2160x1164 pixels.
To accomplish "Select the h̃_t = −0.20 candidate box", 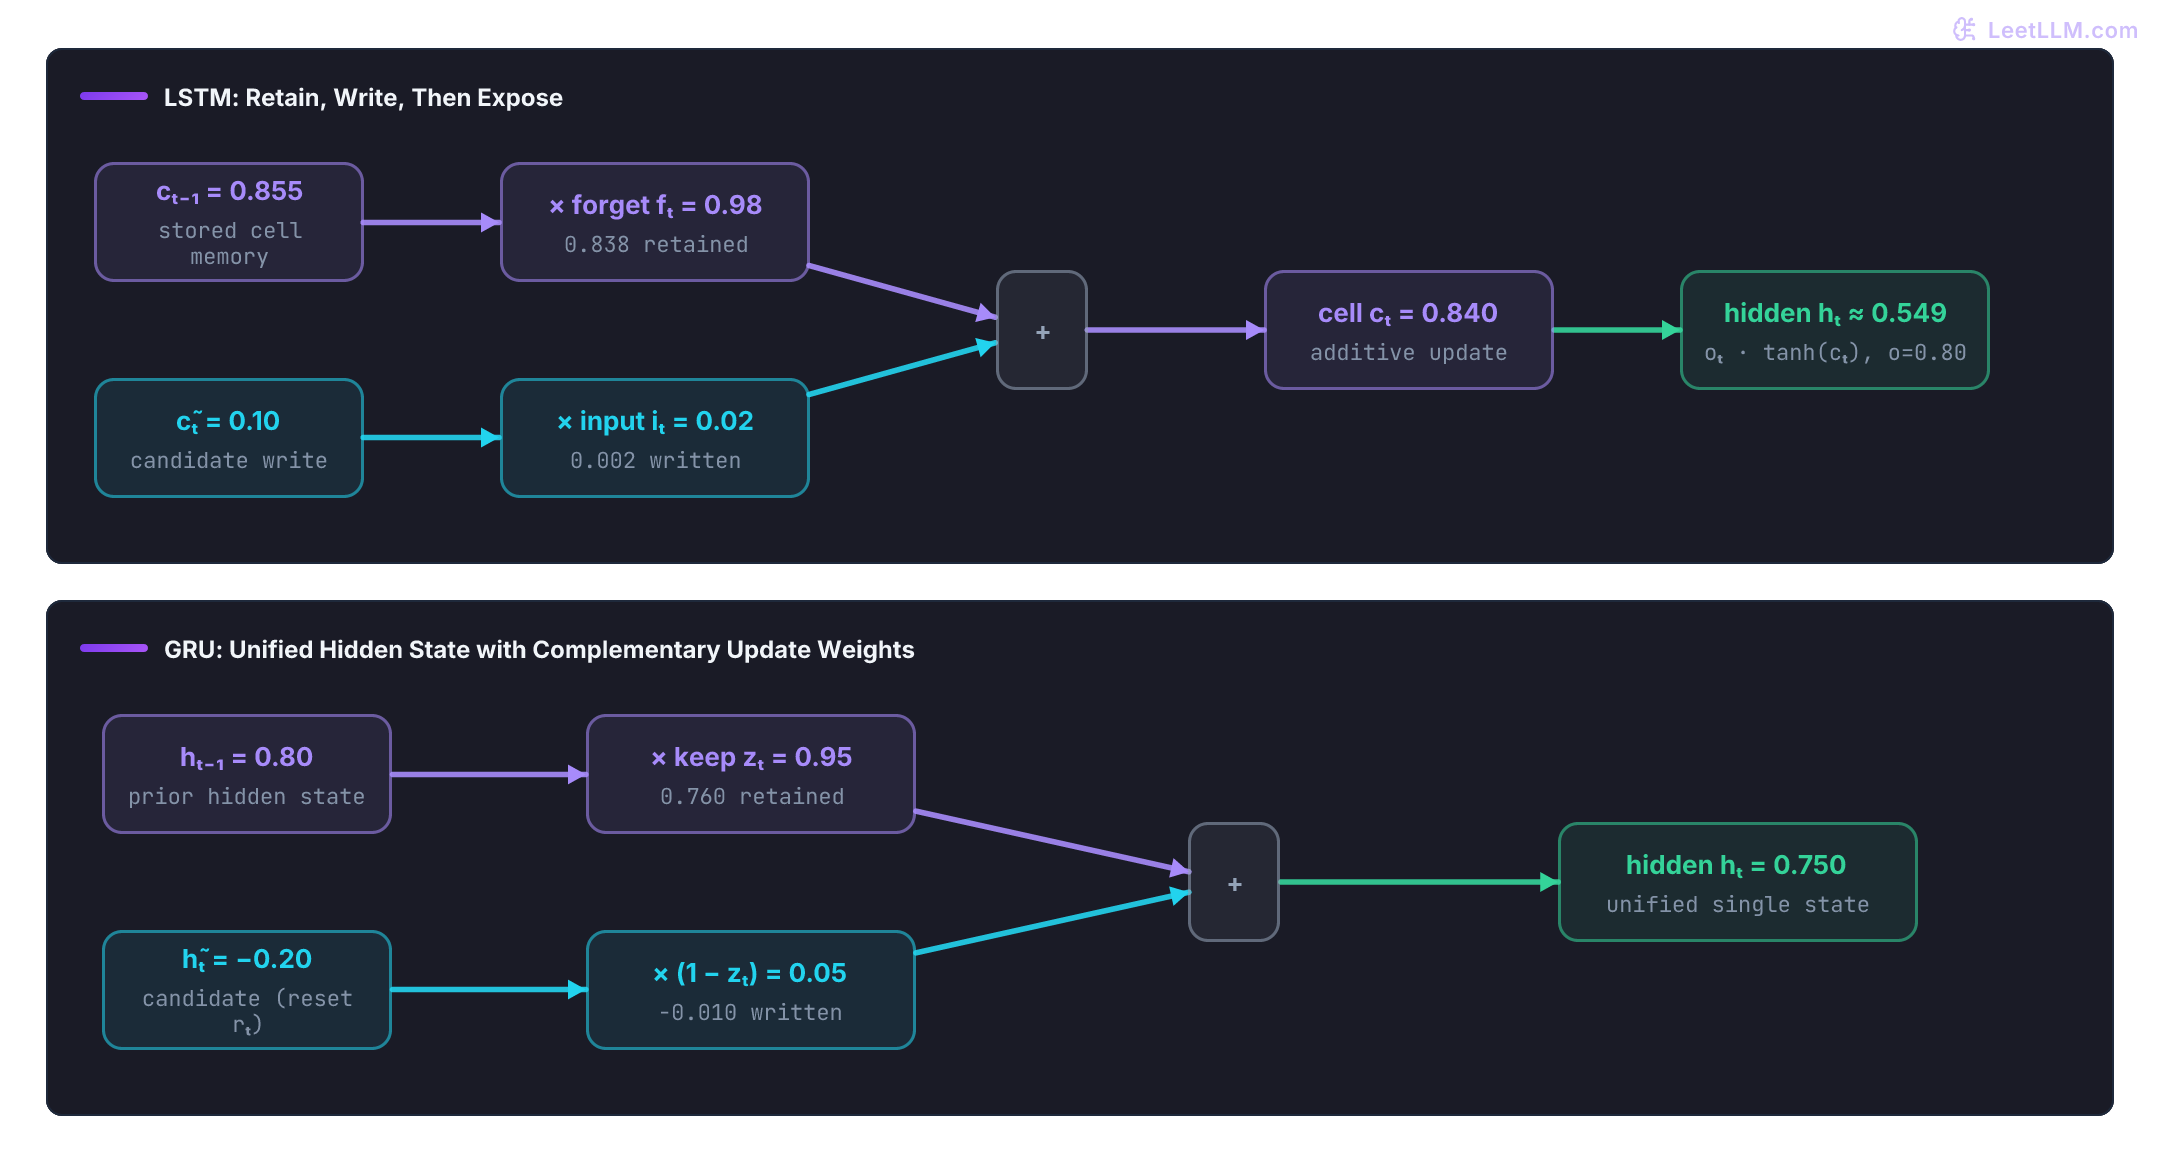I will coord(247,990).
